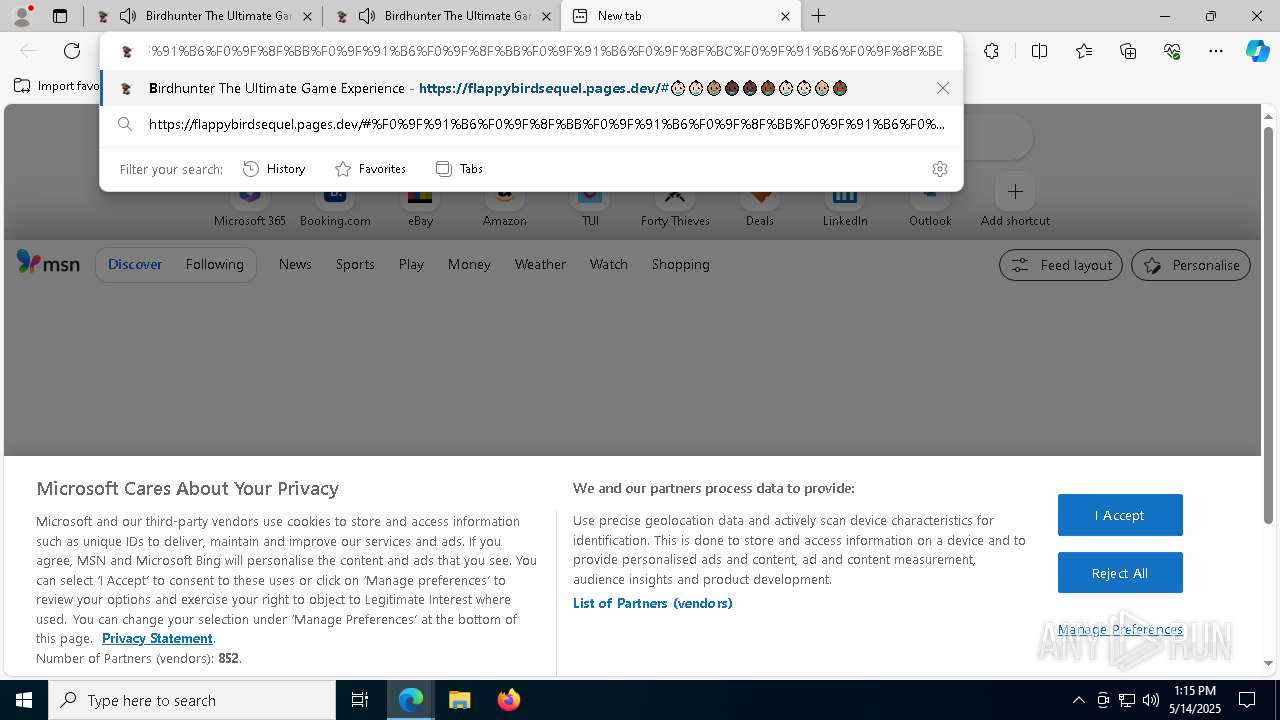Image resolution: width=1280 pixels, height=720 pixels.
Task: Select the search suggestion with flappybirdsequel URL
Action: [531, 124]
